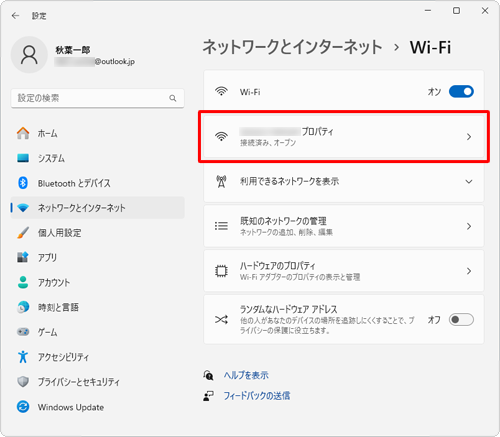Click ネットワークの追加、削除、編集 description
Viewport: 500px width, 437px height.
(286, 232)
